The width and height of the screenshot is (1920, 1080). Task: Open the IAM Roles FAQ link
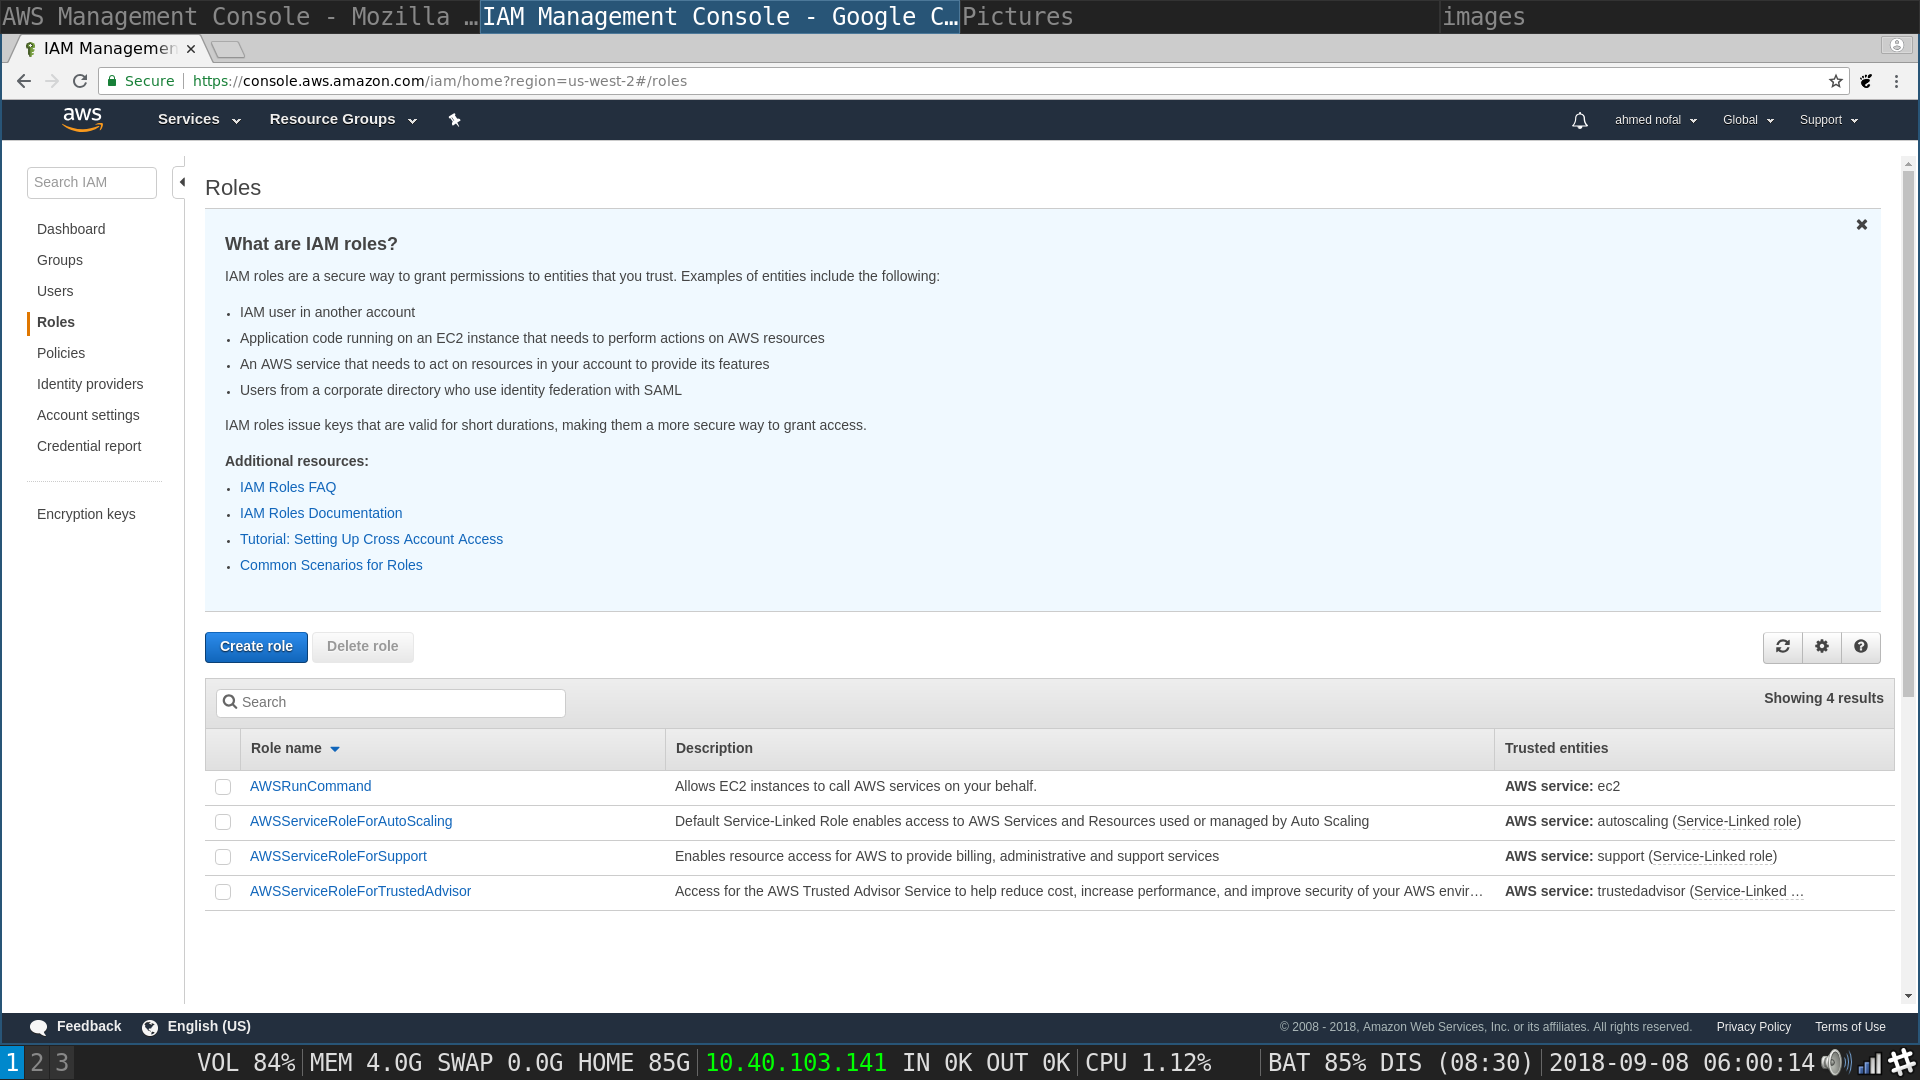[x=288, y=487]
